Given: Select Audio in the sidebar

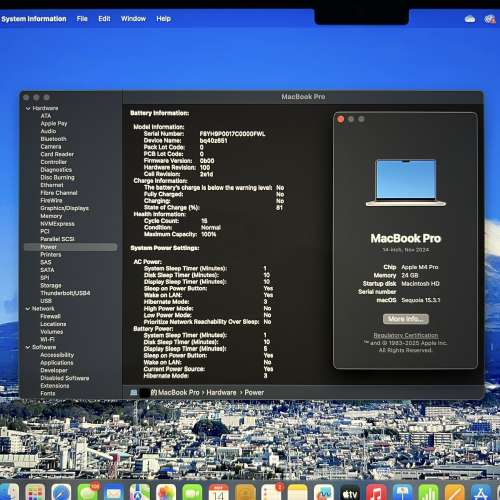Looking at the screenshot, I should point(48,131).
